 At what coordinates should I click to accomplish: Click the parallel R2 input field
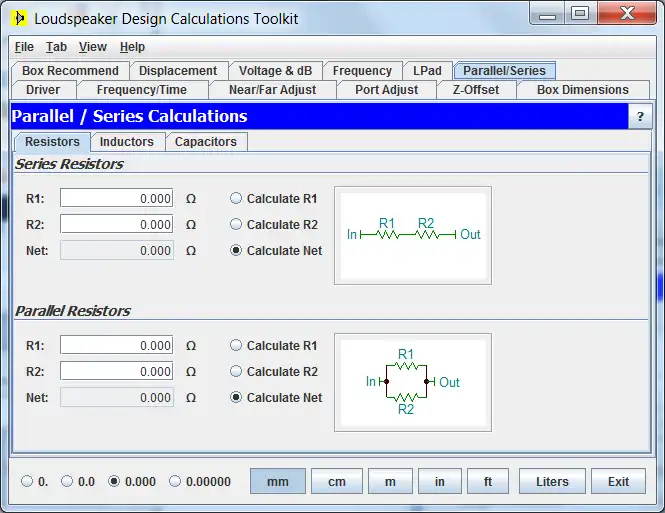[116, 372]
